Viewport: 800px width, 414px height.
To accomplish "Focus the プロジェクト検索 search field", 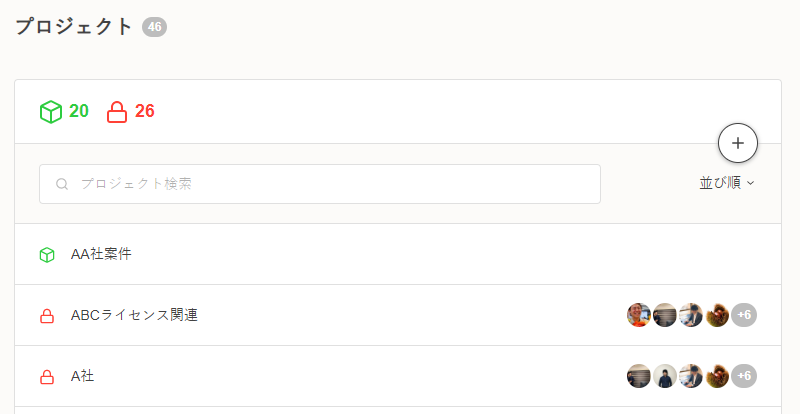I will click(x=330, y=184).
